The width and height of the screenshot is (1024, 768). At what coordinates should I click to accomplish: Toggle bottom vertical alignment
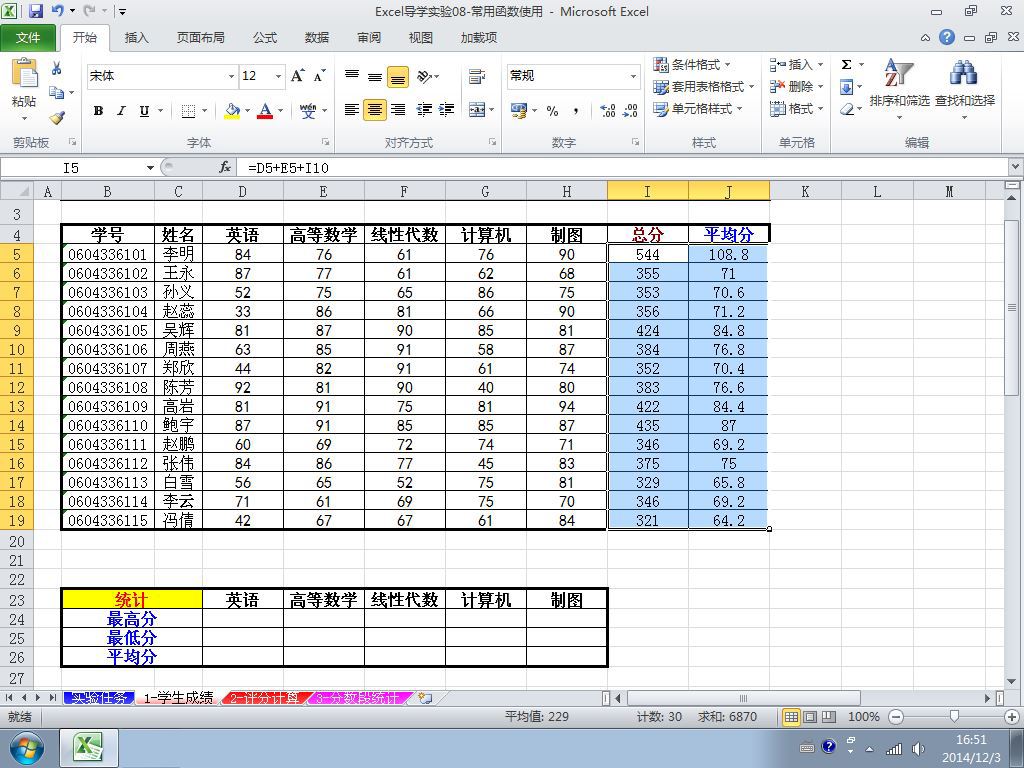[398, 76]
